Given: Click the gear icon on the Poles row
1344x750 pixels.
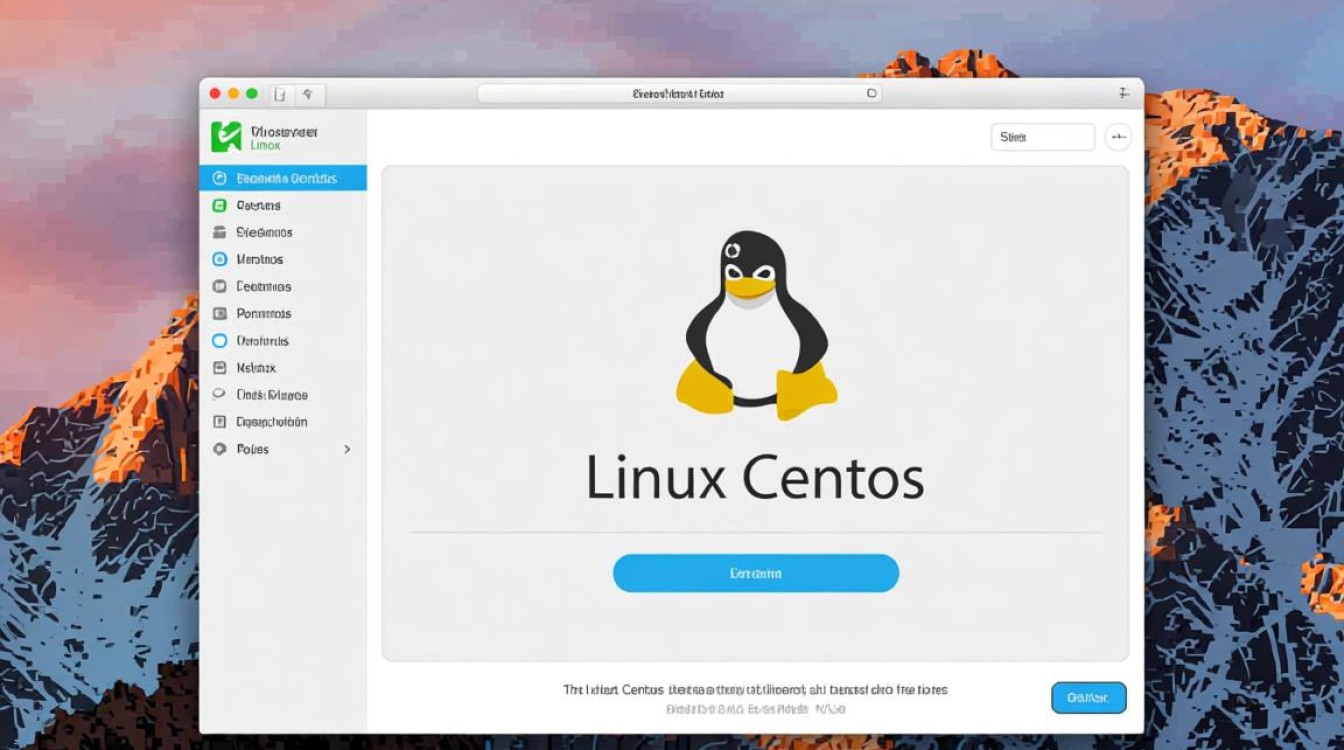Looking at the screenshot, I should [x=222, y=449].
